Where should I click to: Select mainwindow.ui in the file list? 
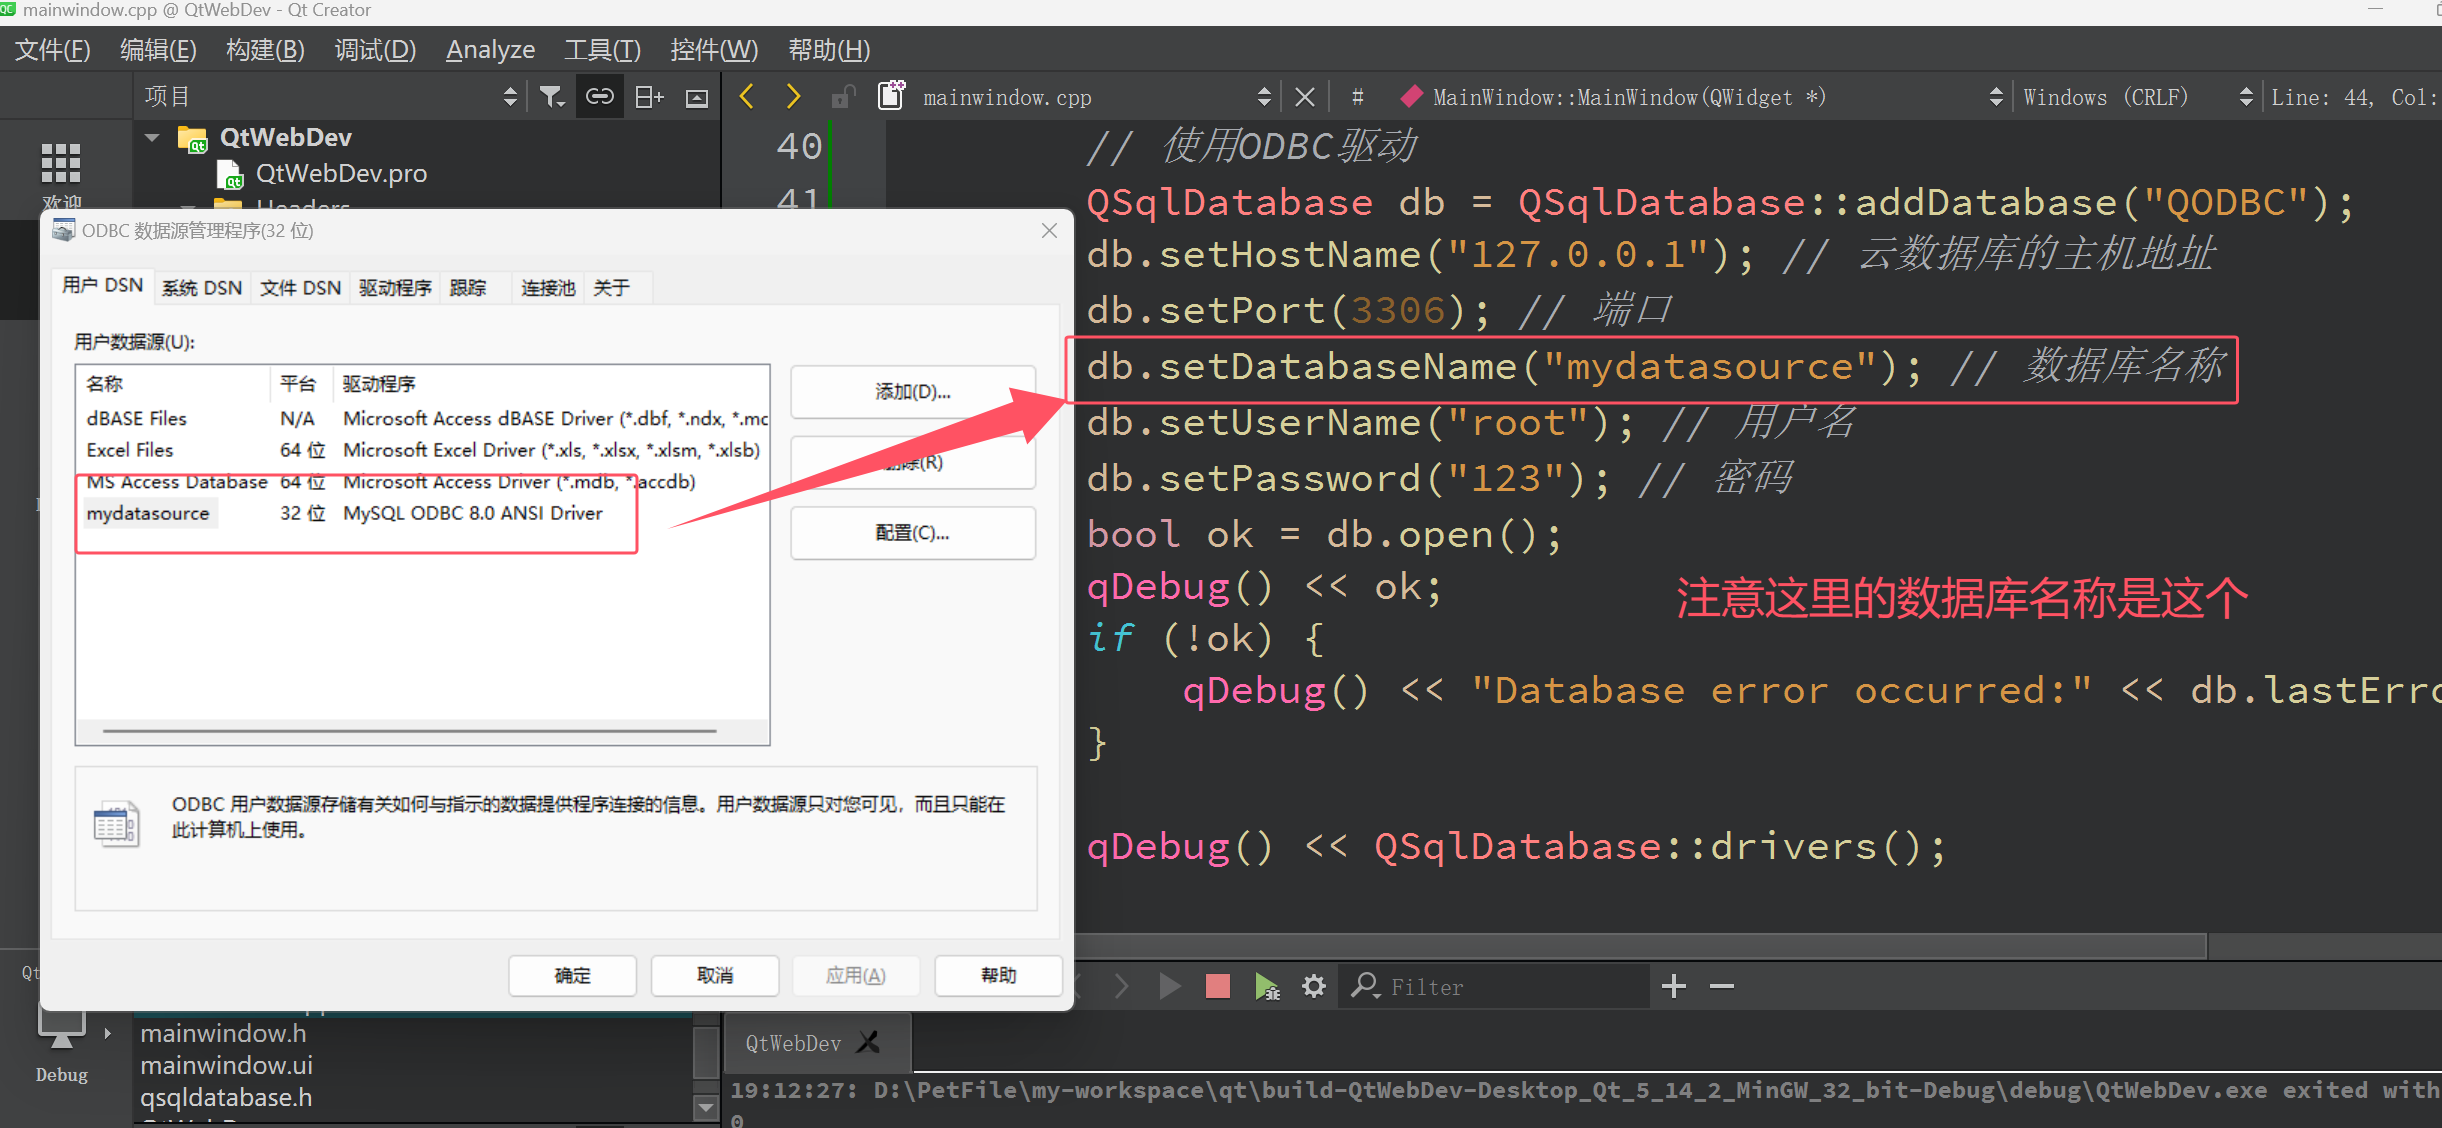(x=226, y=1066)
